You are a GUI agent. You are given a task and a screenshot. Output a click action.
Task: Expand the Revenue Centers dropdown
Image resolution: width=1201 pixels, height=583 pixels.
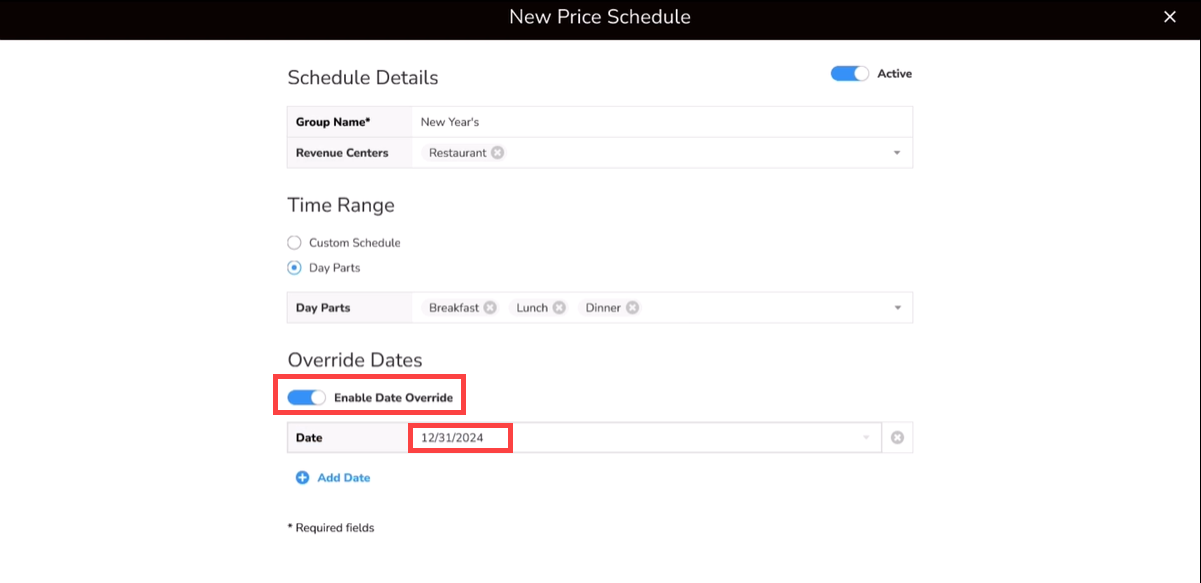point(897,153)
